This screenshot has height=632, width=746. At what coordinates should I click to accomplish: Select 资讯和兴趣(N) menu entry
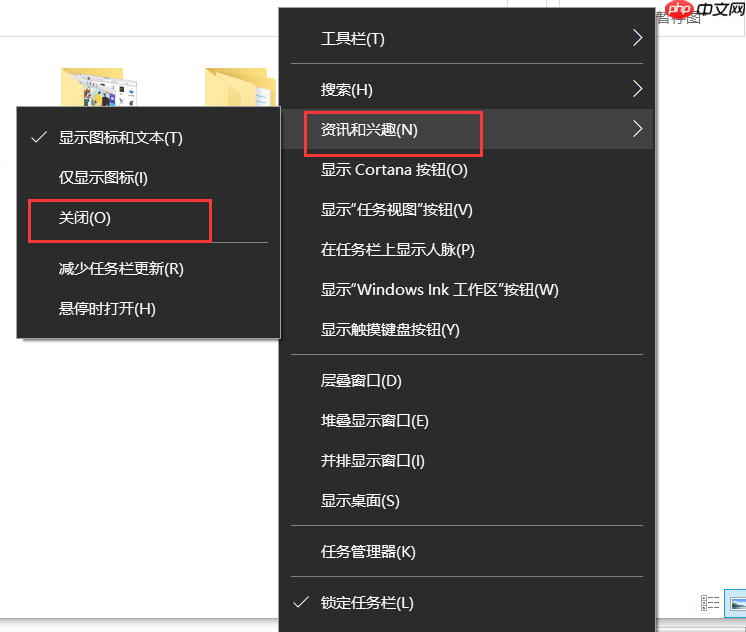click(x=466, y=129)
